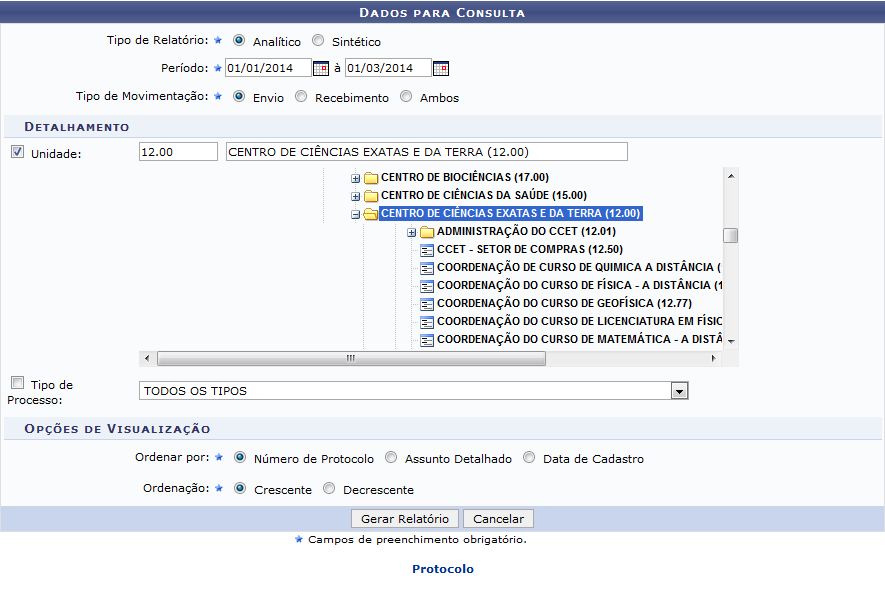Click the Química a Distância unit icon
This screenshot has height=590, width=885.
pos(427,268)
